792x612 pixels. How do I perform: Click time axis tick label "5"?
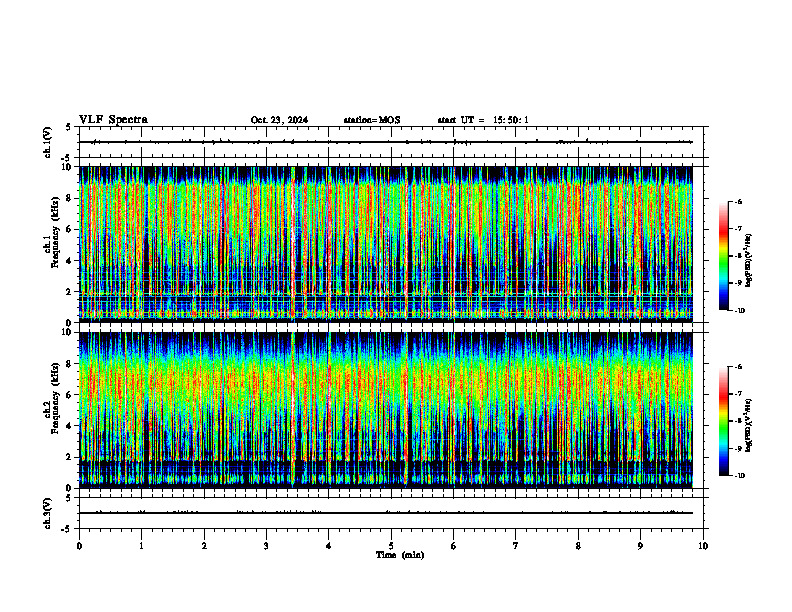(x=391, y=546)
